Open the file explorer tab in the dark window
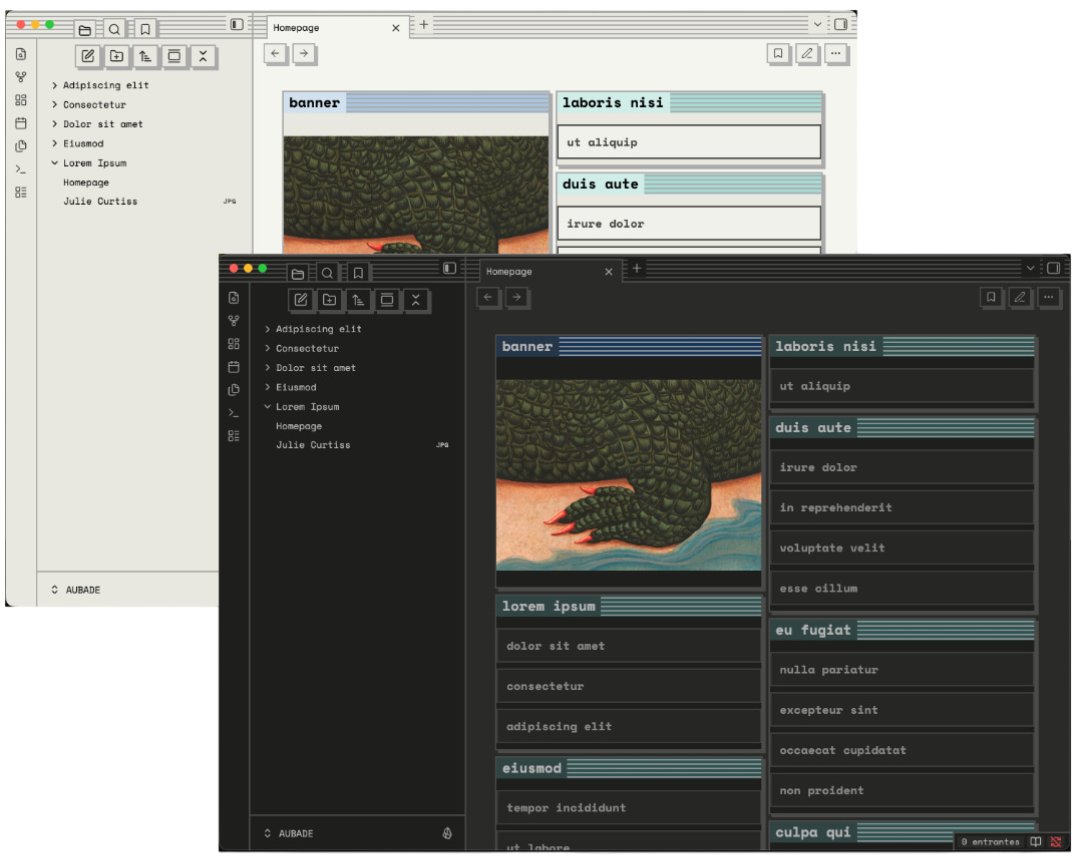 pyautogui.click(x=298, y=273)
